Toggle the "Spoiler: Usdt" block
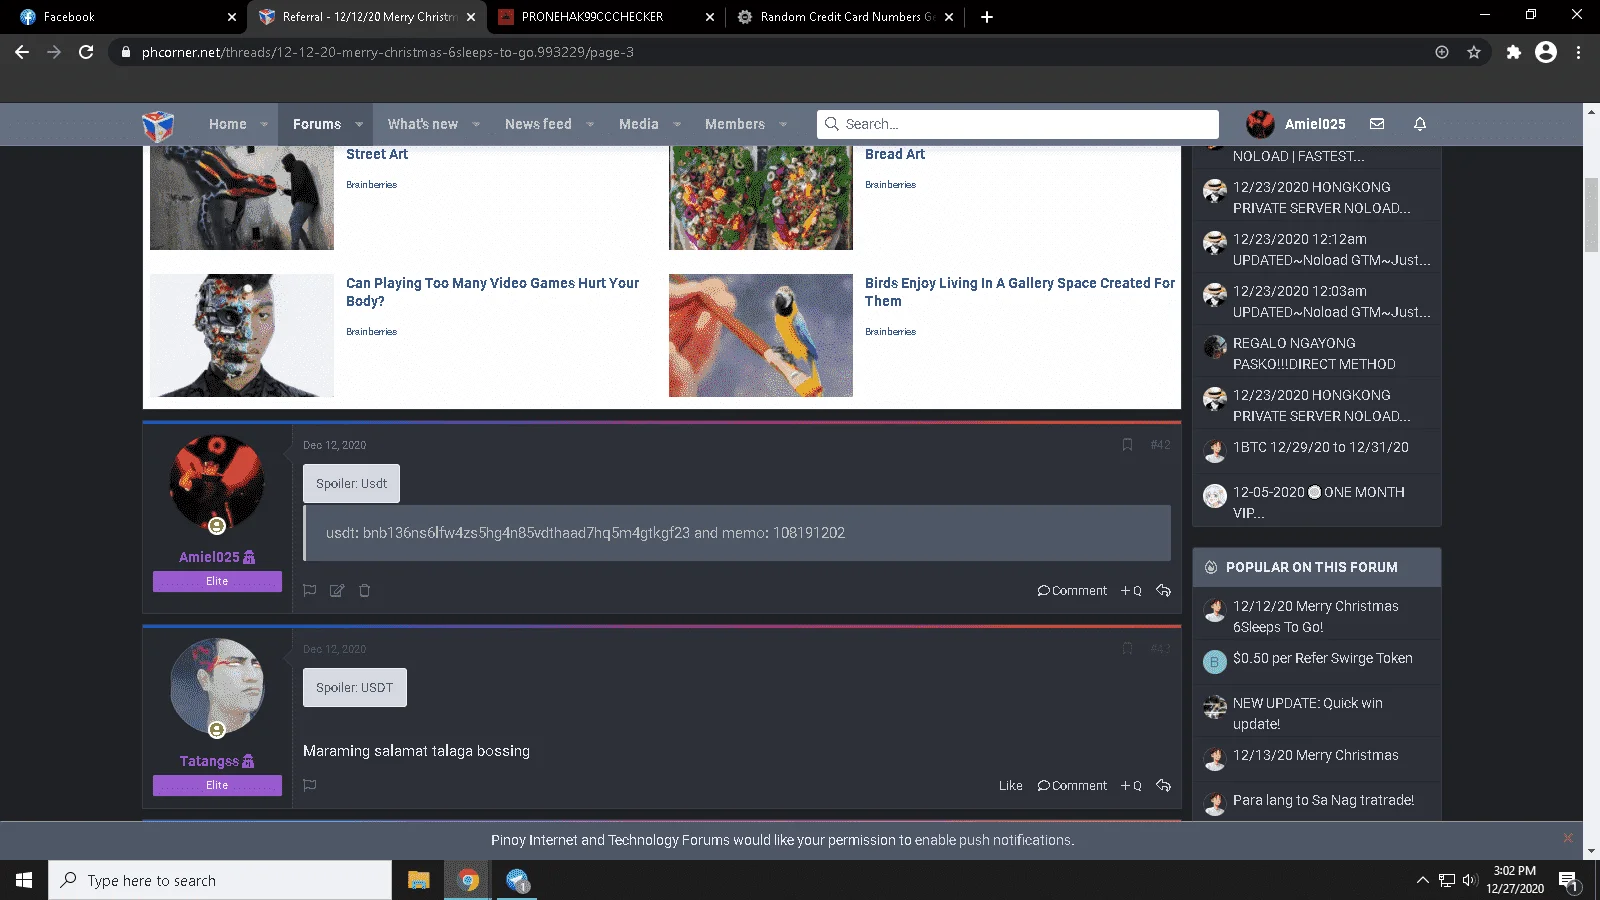Screen dimensions: 1600x900 [x=352, y=484]
